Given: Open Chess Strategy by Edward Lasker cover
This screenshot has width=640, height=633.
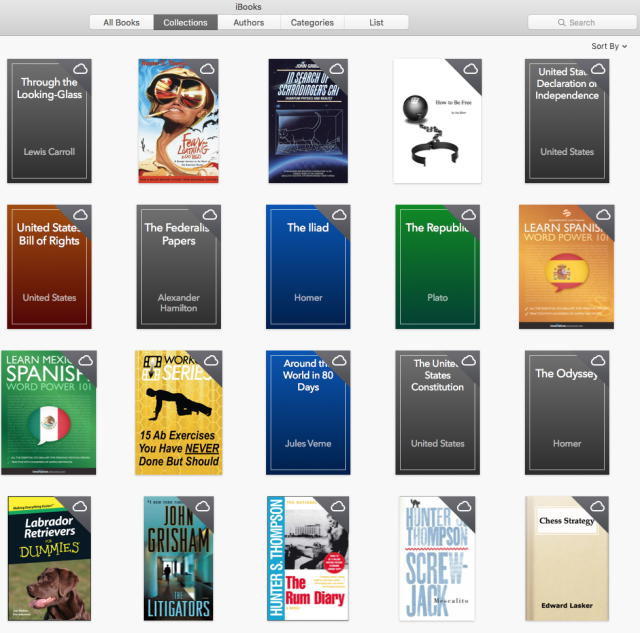Looking at the screenshot, I should 567,558.
